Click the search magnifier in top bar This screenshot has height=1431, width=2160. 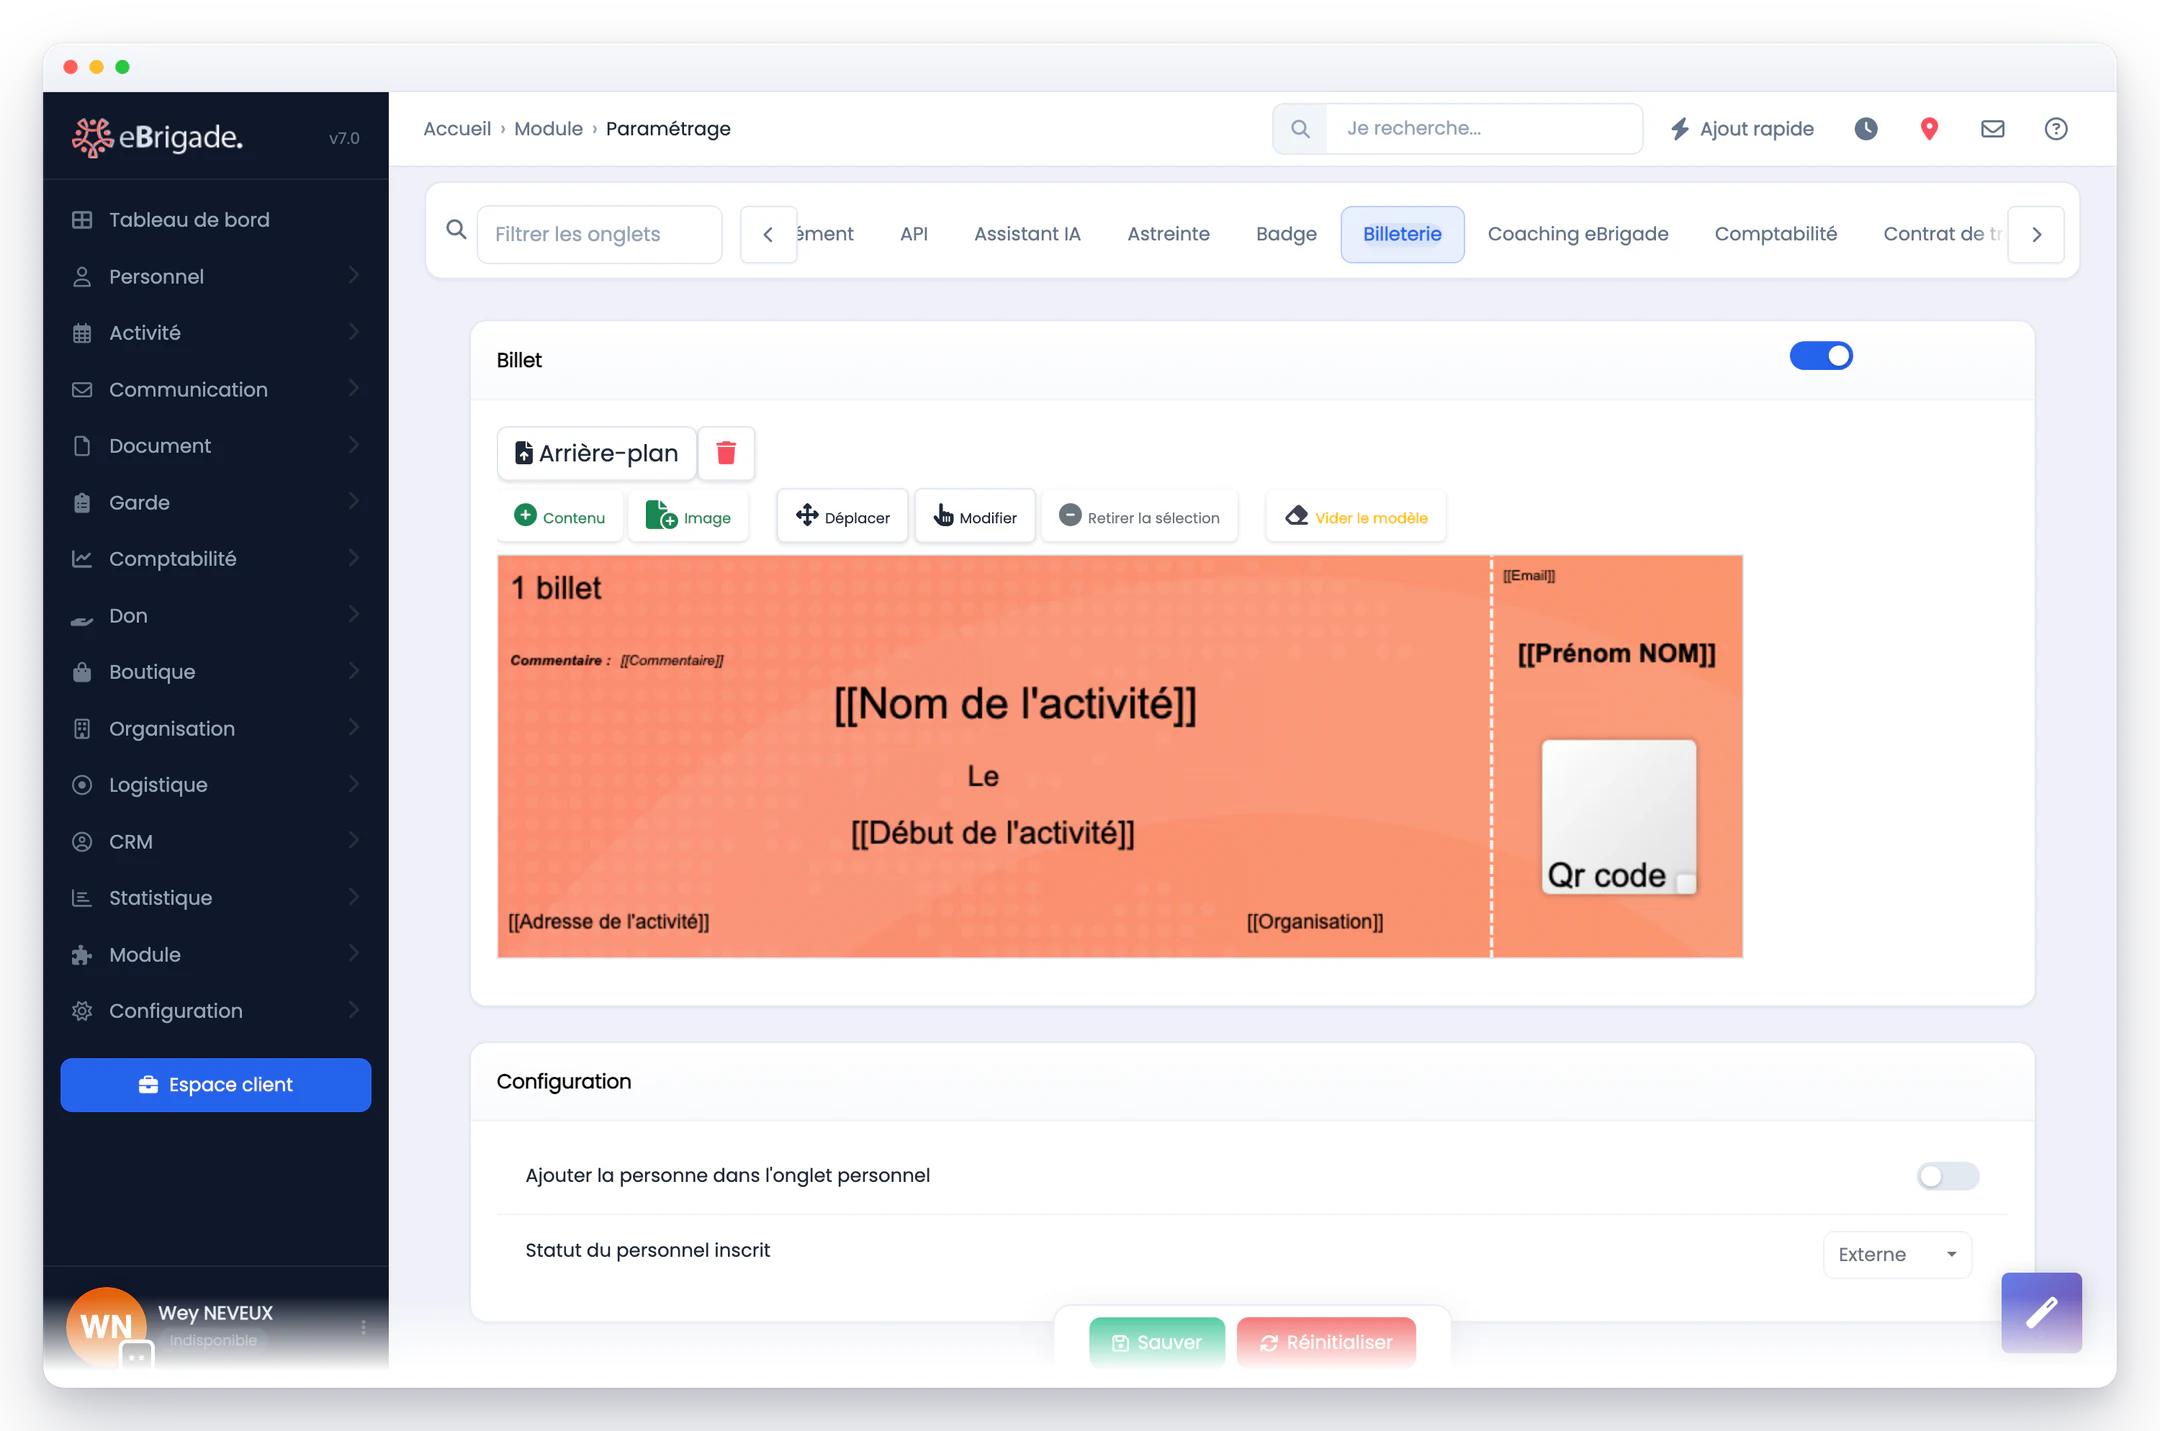[x=1300, y=129]
